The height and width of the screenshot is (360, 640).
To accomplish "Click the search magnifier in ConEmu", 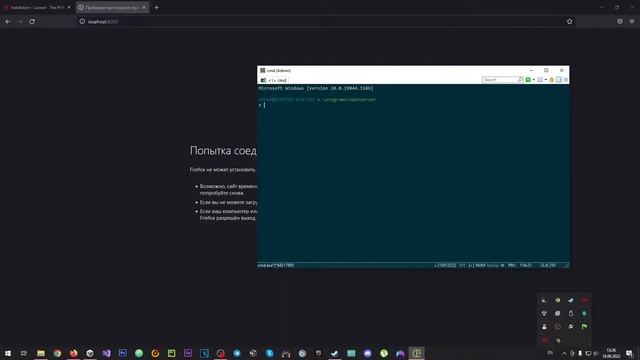I will (x=521, y=80).
